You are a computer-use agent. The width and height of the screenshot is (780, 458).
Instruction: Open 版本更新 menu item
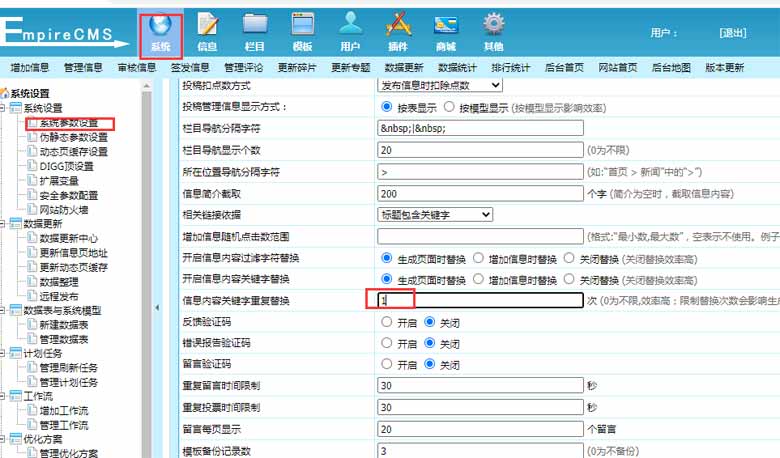coord(725,68)
